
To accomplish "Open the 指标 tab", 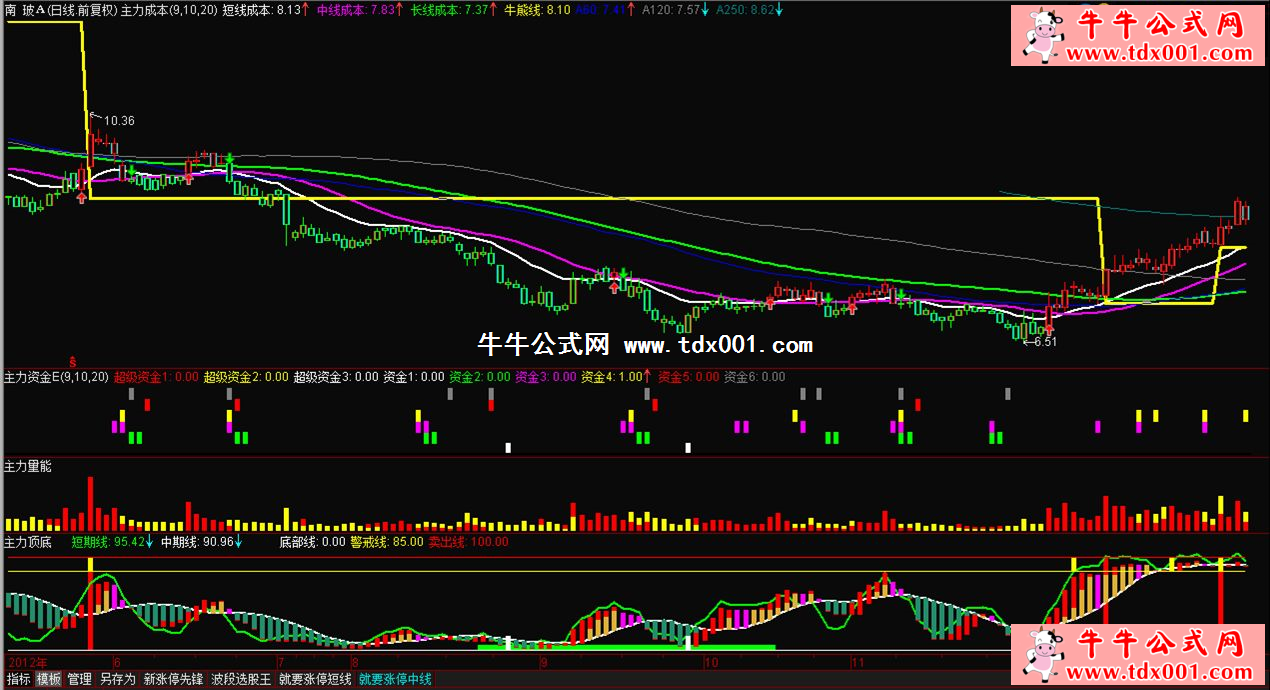I will pyautogui.click(x=18, y=680).
